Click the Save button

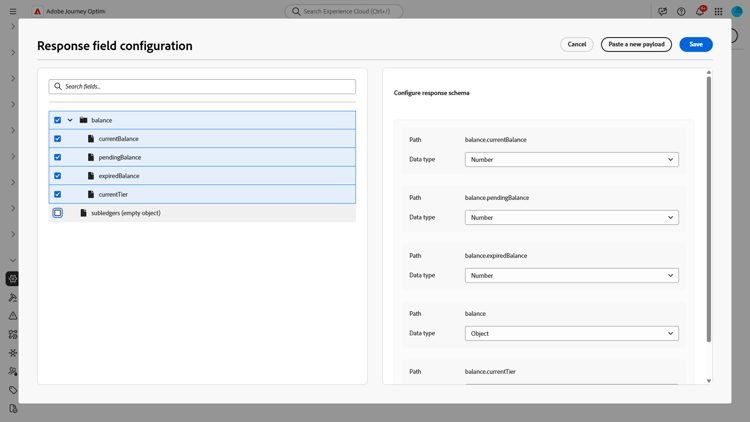695,44
